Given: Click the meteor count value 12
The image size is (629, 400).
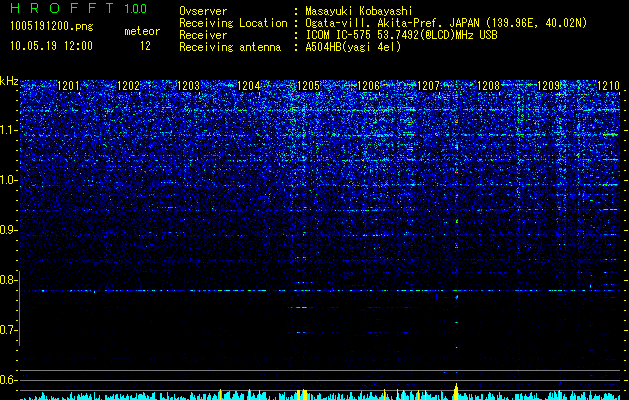Looking at the screenshot, I should point(145,46).
